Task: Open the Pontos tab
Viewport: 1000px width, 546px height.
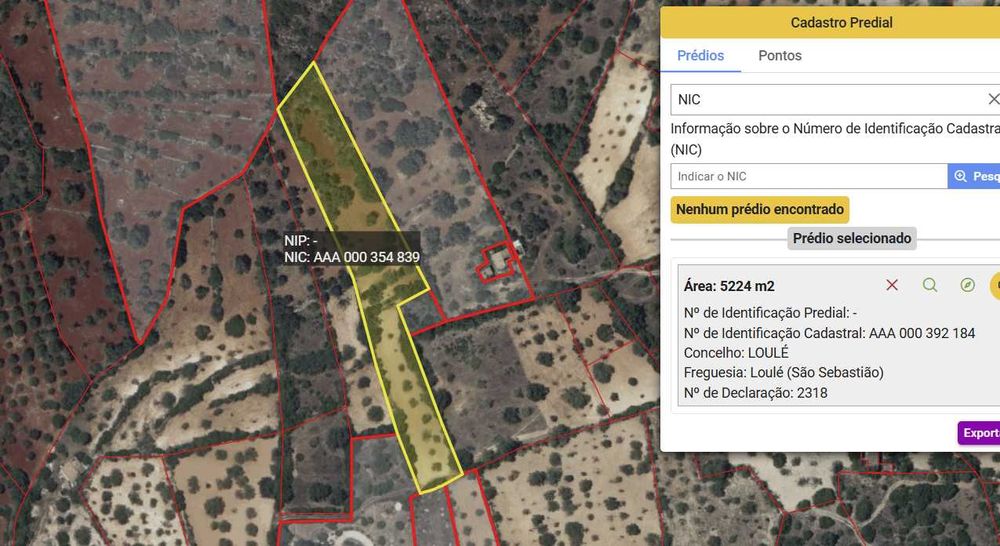Action: click(x=779, y=55)
